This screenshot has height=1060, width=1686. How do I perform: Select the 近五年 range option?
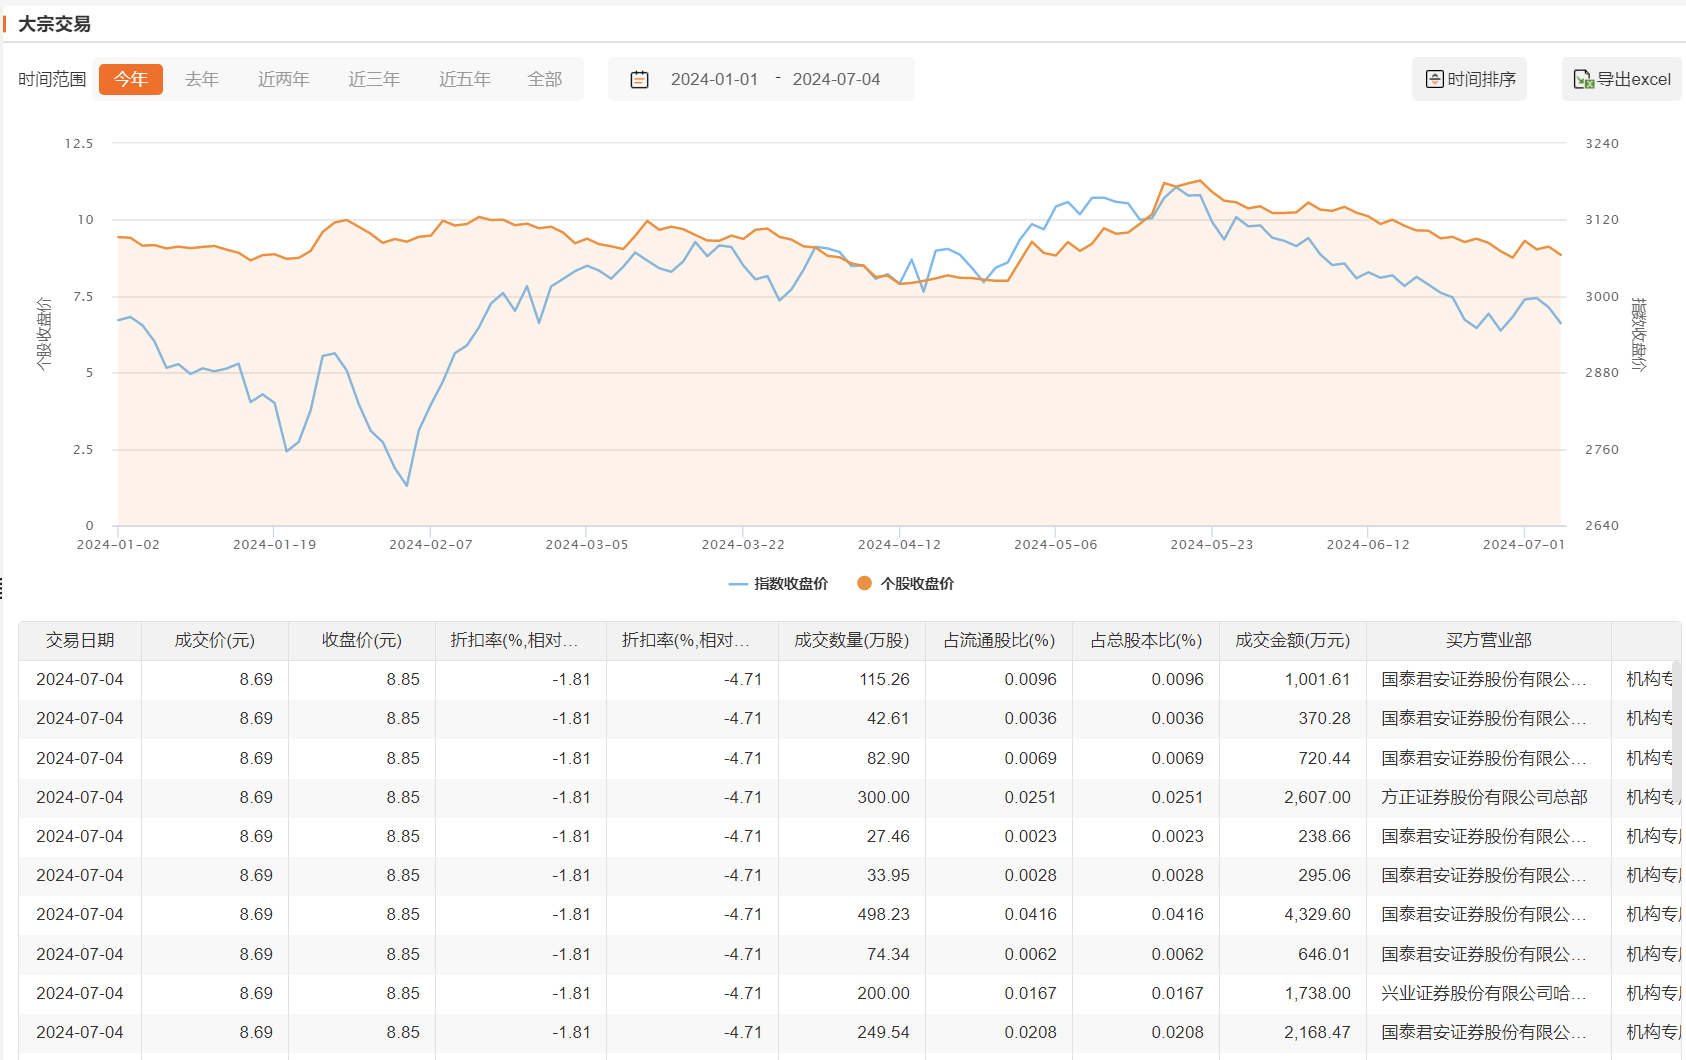coord(464,79)
